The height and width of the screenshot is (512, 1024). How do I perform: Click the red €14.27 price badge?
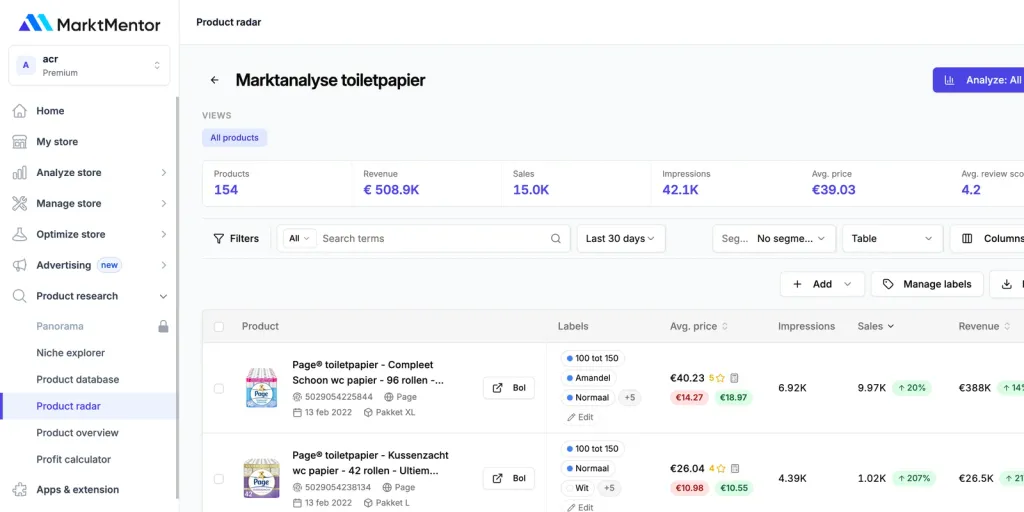click(689, 397)
